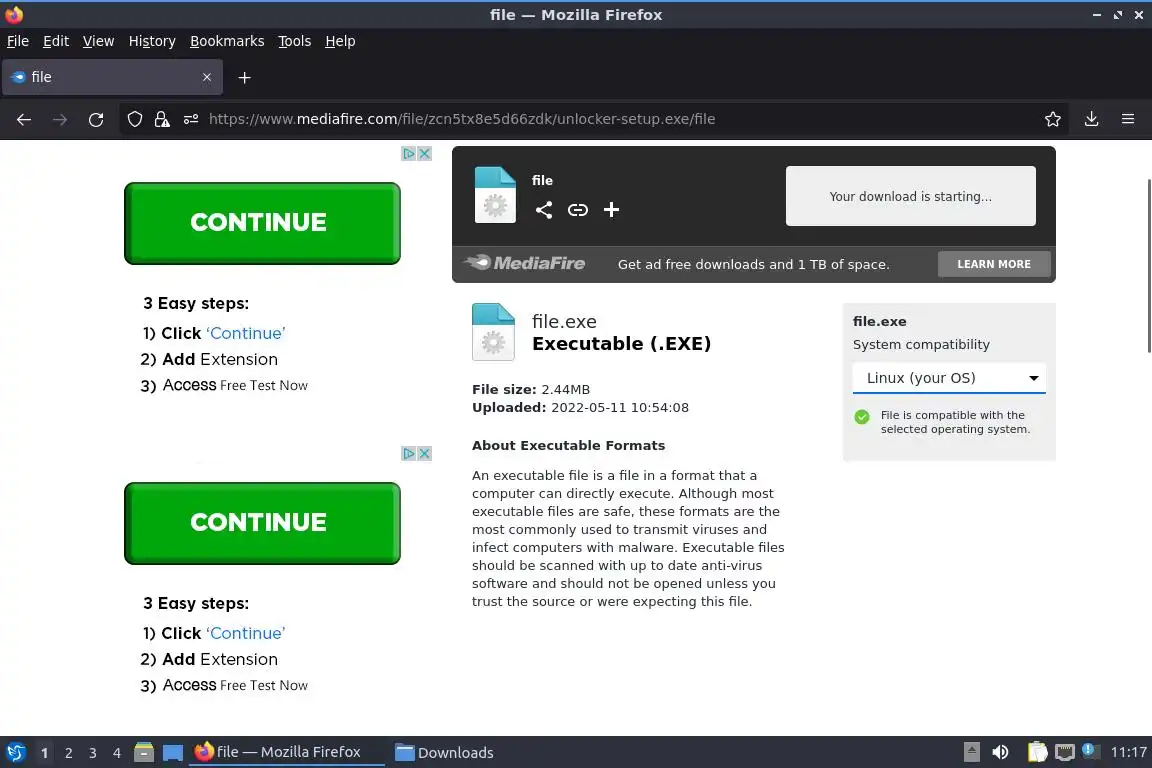Viewport: 1152px width, 768px height.
Task: Open the system start menu icon
Action: [x=15, y=753]
